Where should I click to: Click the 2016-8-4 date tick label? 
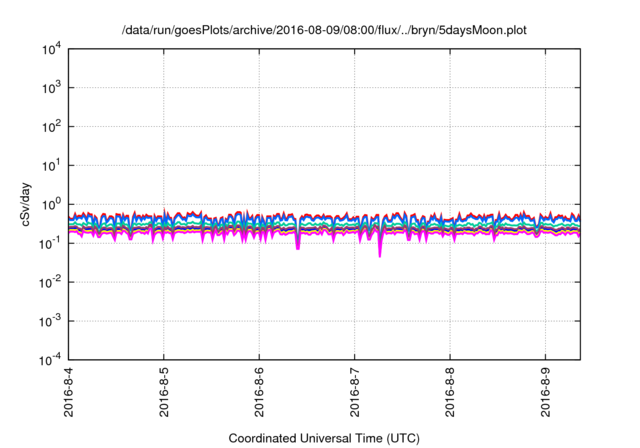[x=69, y=392]
